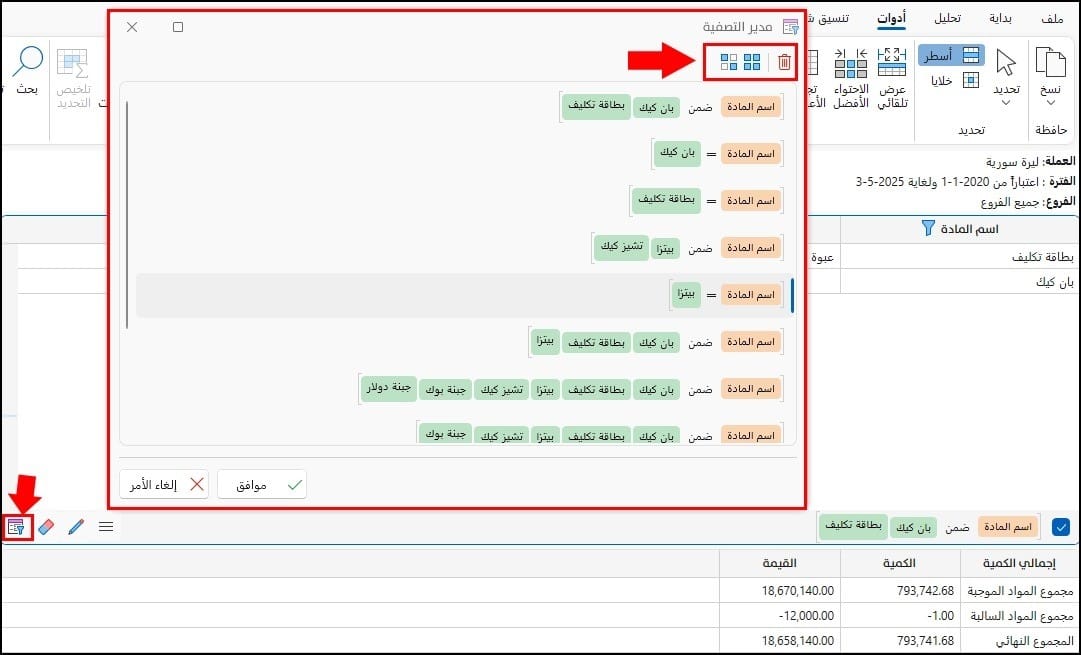Click quantity 793,741.68 in final total row
Viewport: 1081px width, 655px height.
tap(926, 641)
